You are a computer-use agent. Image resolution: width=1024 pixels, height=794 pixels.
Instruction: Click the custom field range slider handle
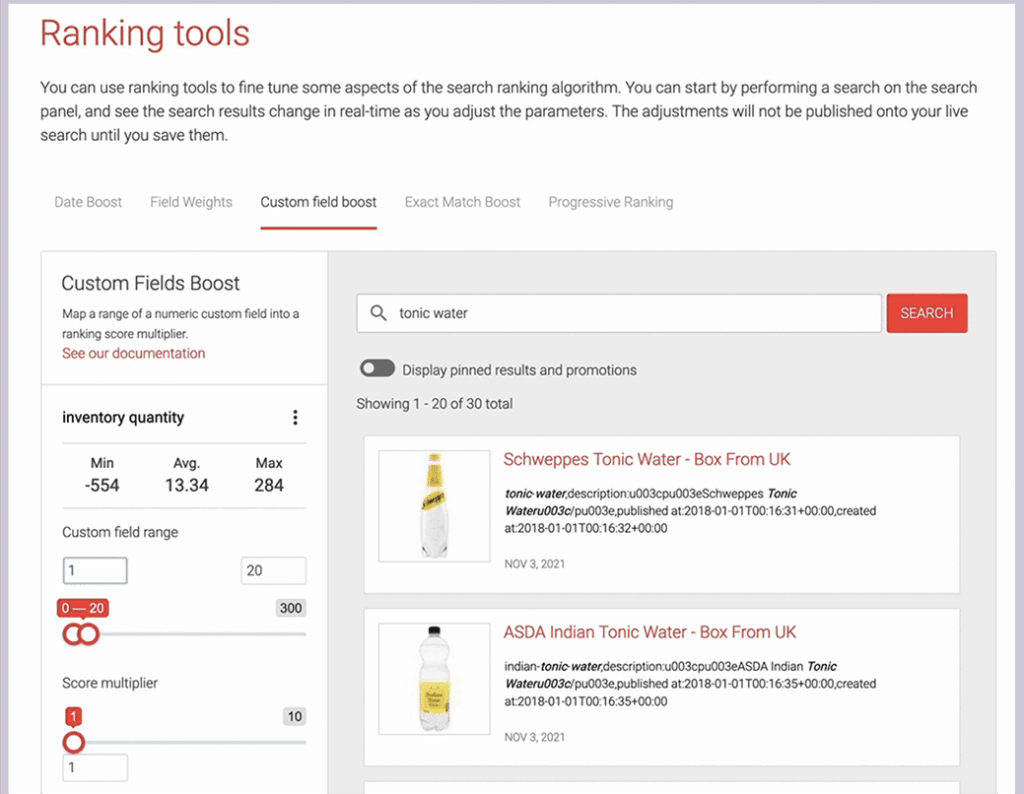tap(90, 634)
